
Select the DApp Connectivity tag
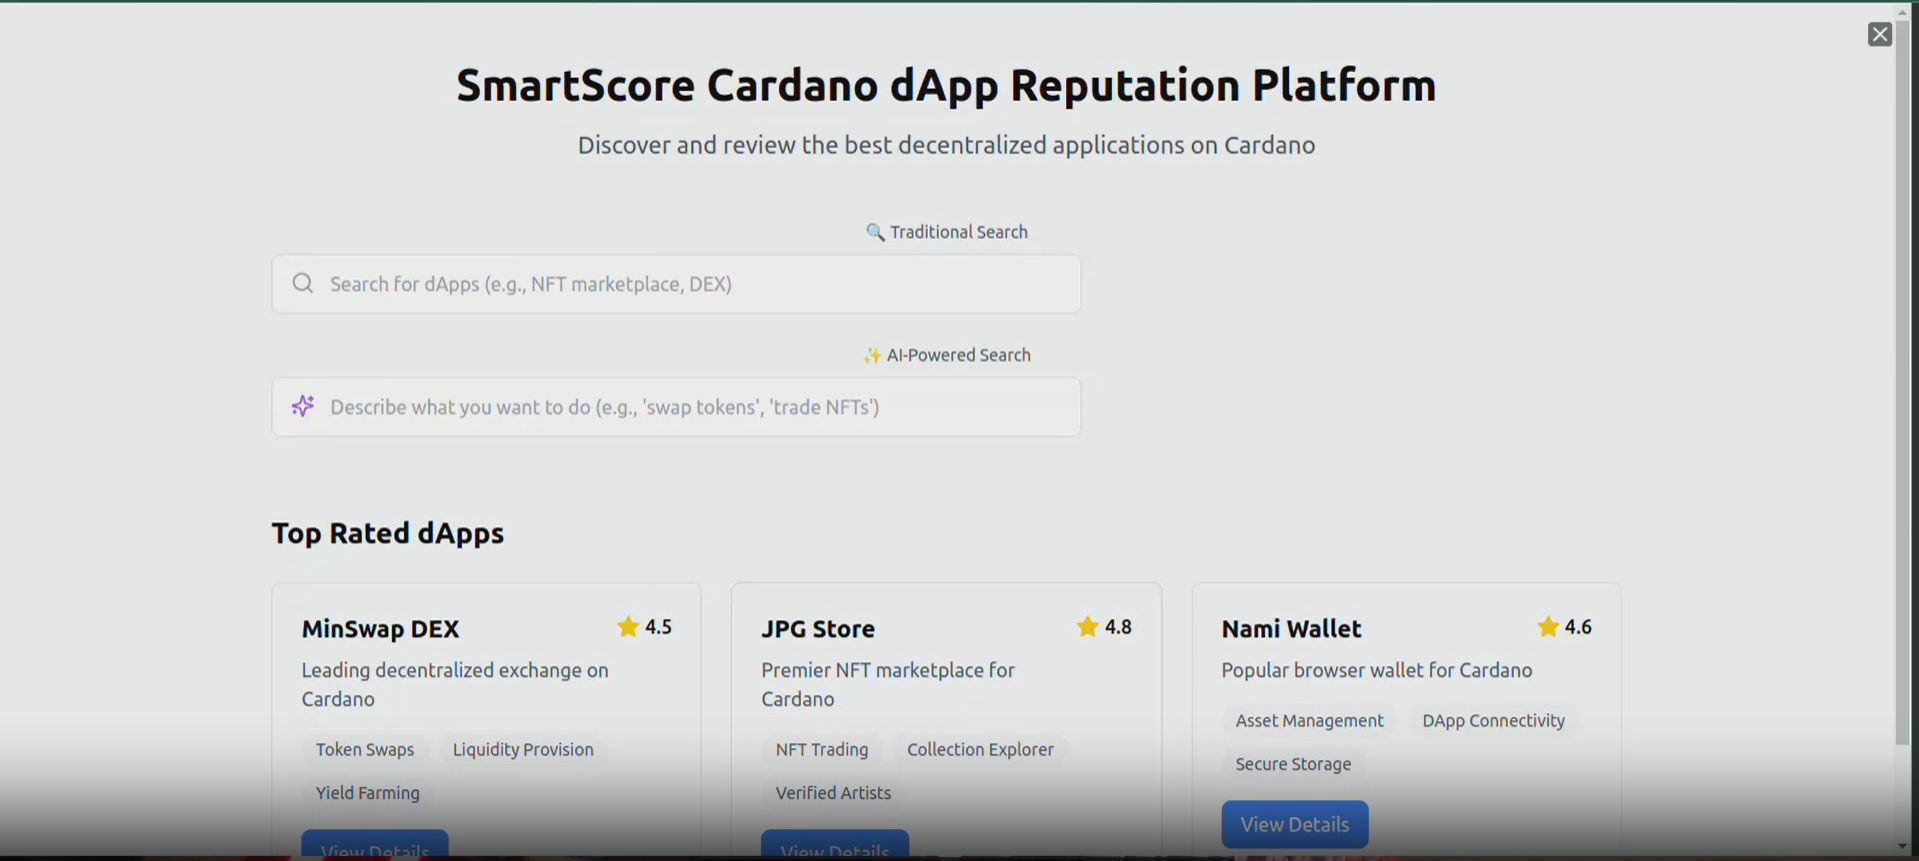coord(1492,721)
